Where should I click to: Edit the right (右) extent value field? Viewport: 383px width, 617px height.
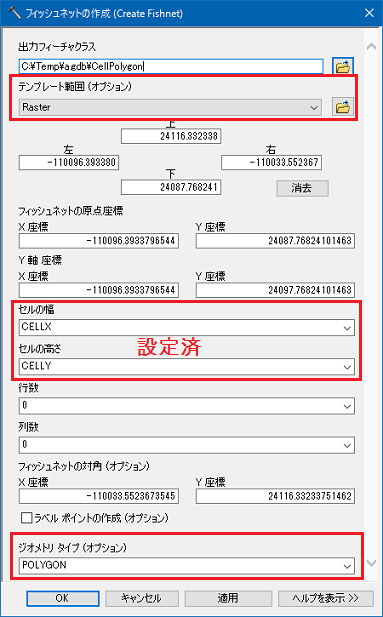point(271,163)
